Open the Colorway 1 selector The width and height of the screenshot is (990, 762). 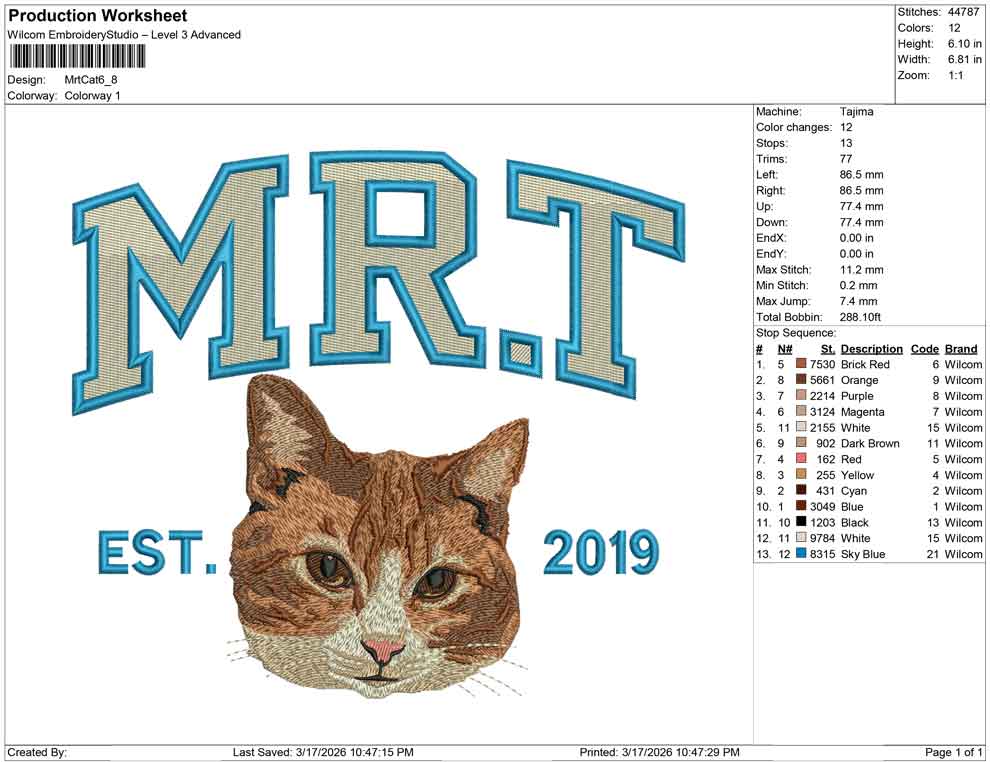click(95, 96)
